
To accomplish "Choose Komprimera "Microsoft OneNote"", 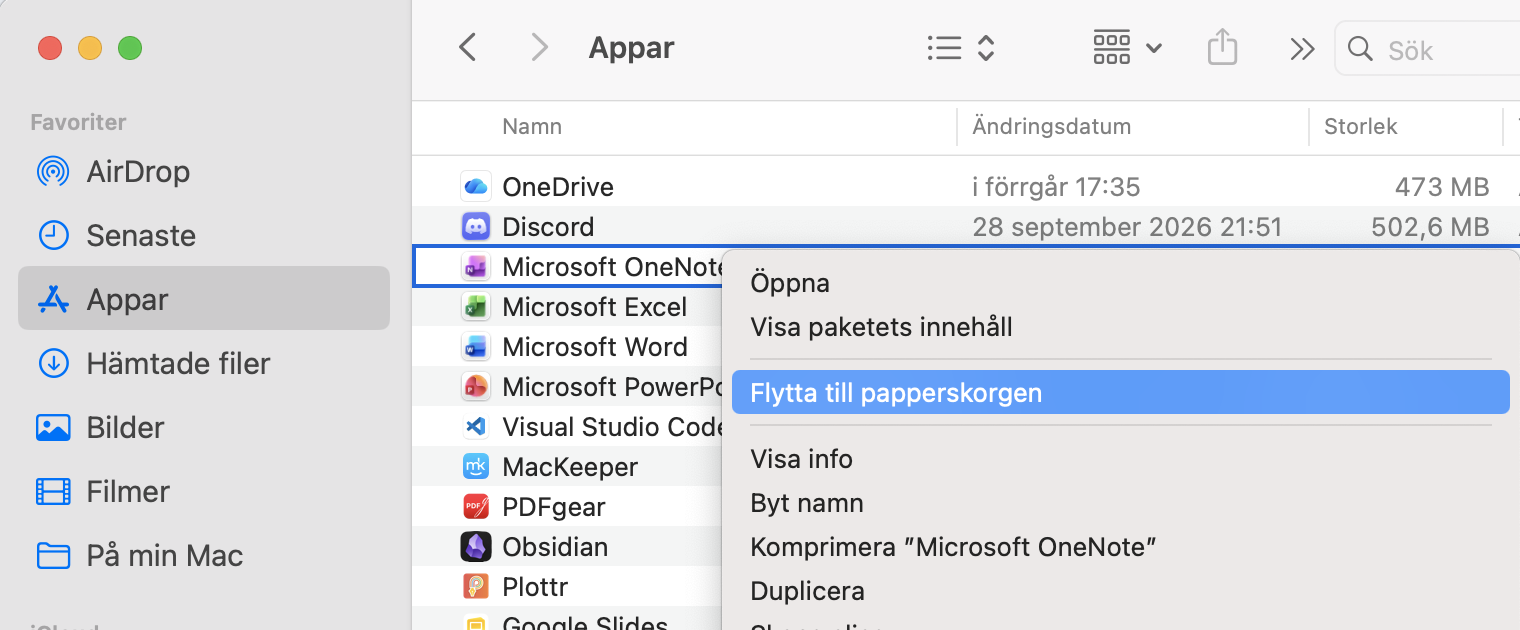I will pyautogui.click(x=953, y=548).
